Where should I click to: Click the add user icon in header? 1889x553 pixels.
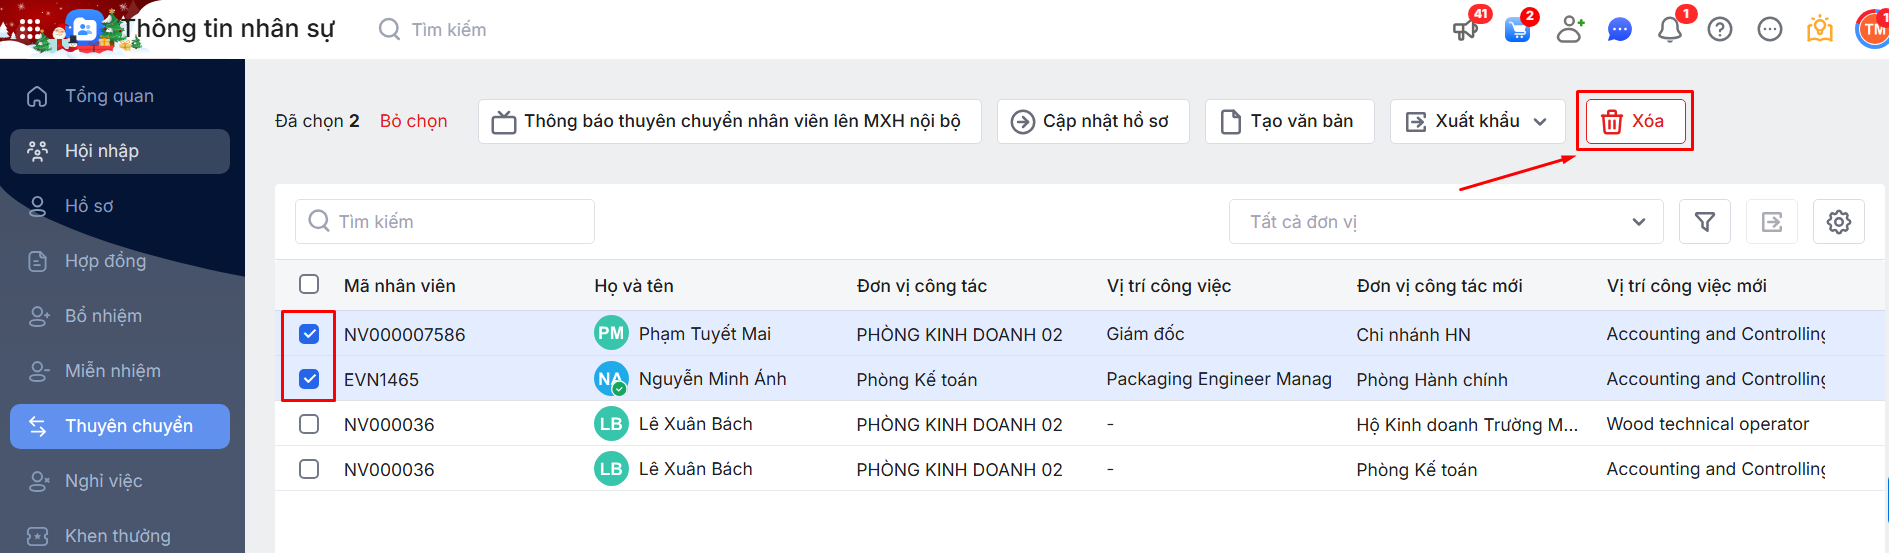coord(1570,30)
